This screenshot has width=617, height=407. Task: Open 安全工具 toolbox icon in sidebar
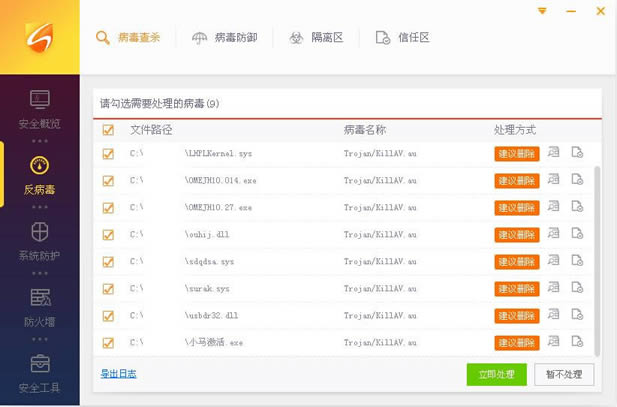coord(39,364)
